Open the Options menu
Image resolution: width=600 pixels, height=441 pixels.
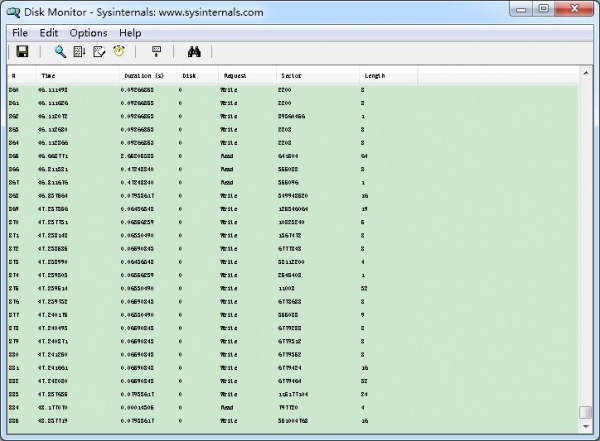click(88, 33)
